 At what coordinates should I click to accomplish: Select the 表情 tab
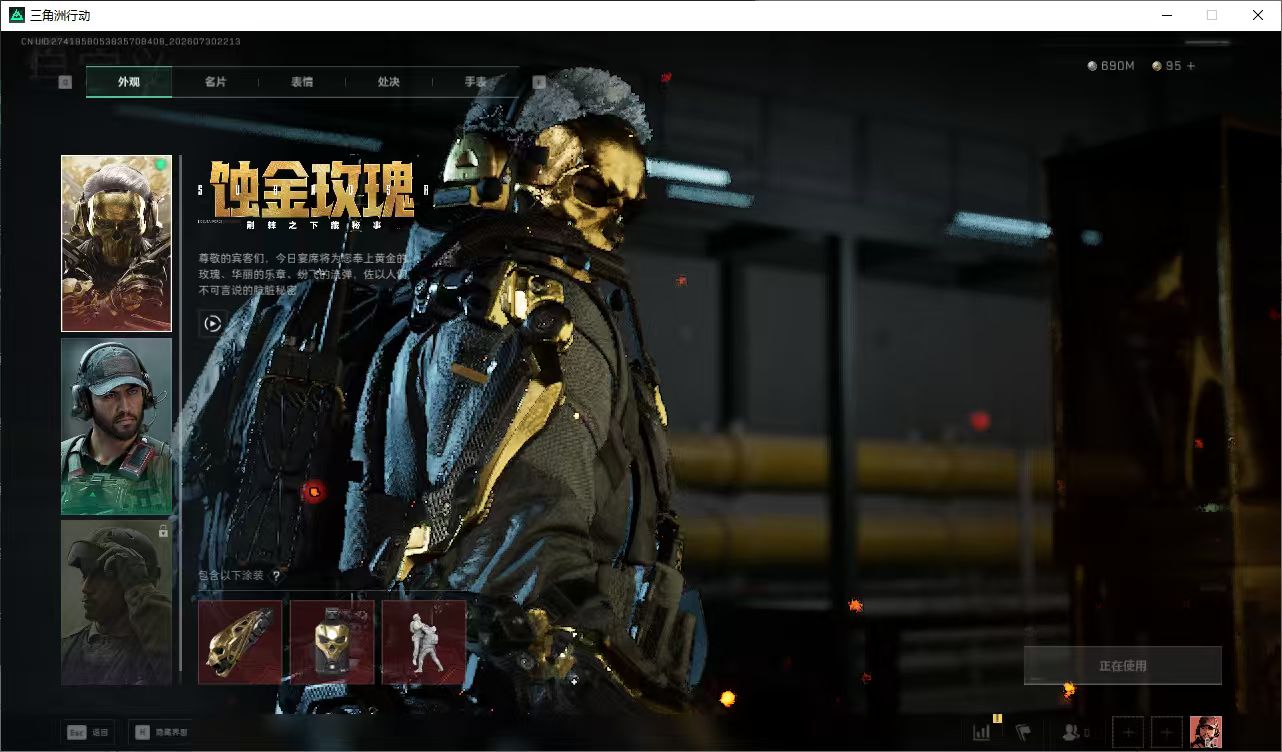[x=302, y=82]
